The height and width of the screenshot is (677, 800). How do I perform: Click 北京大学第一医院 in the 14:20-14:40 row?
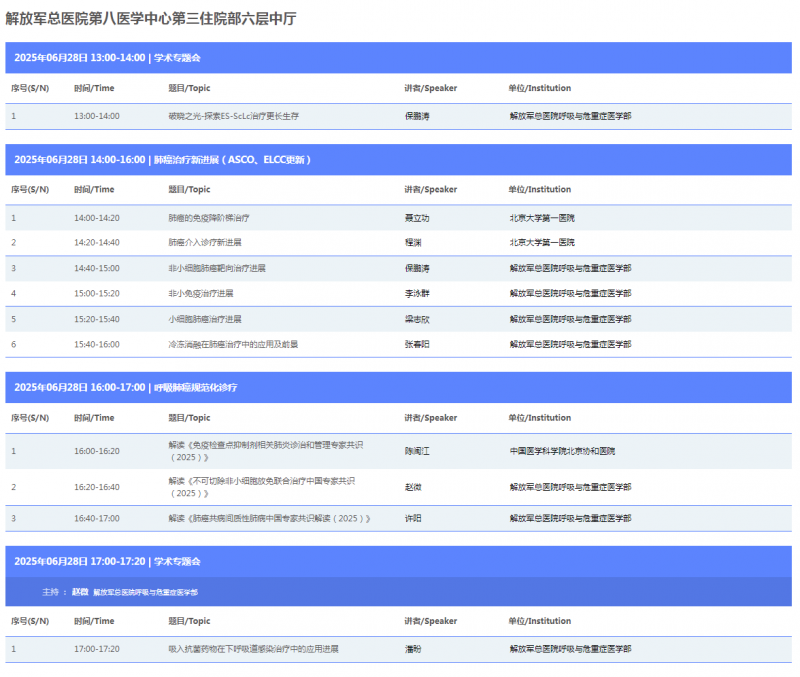click(542, 243)
